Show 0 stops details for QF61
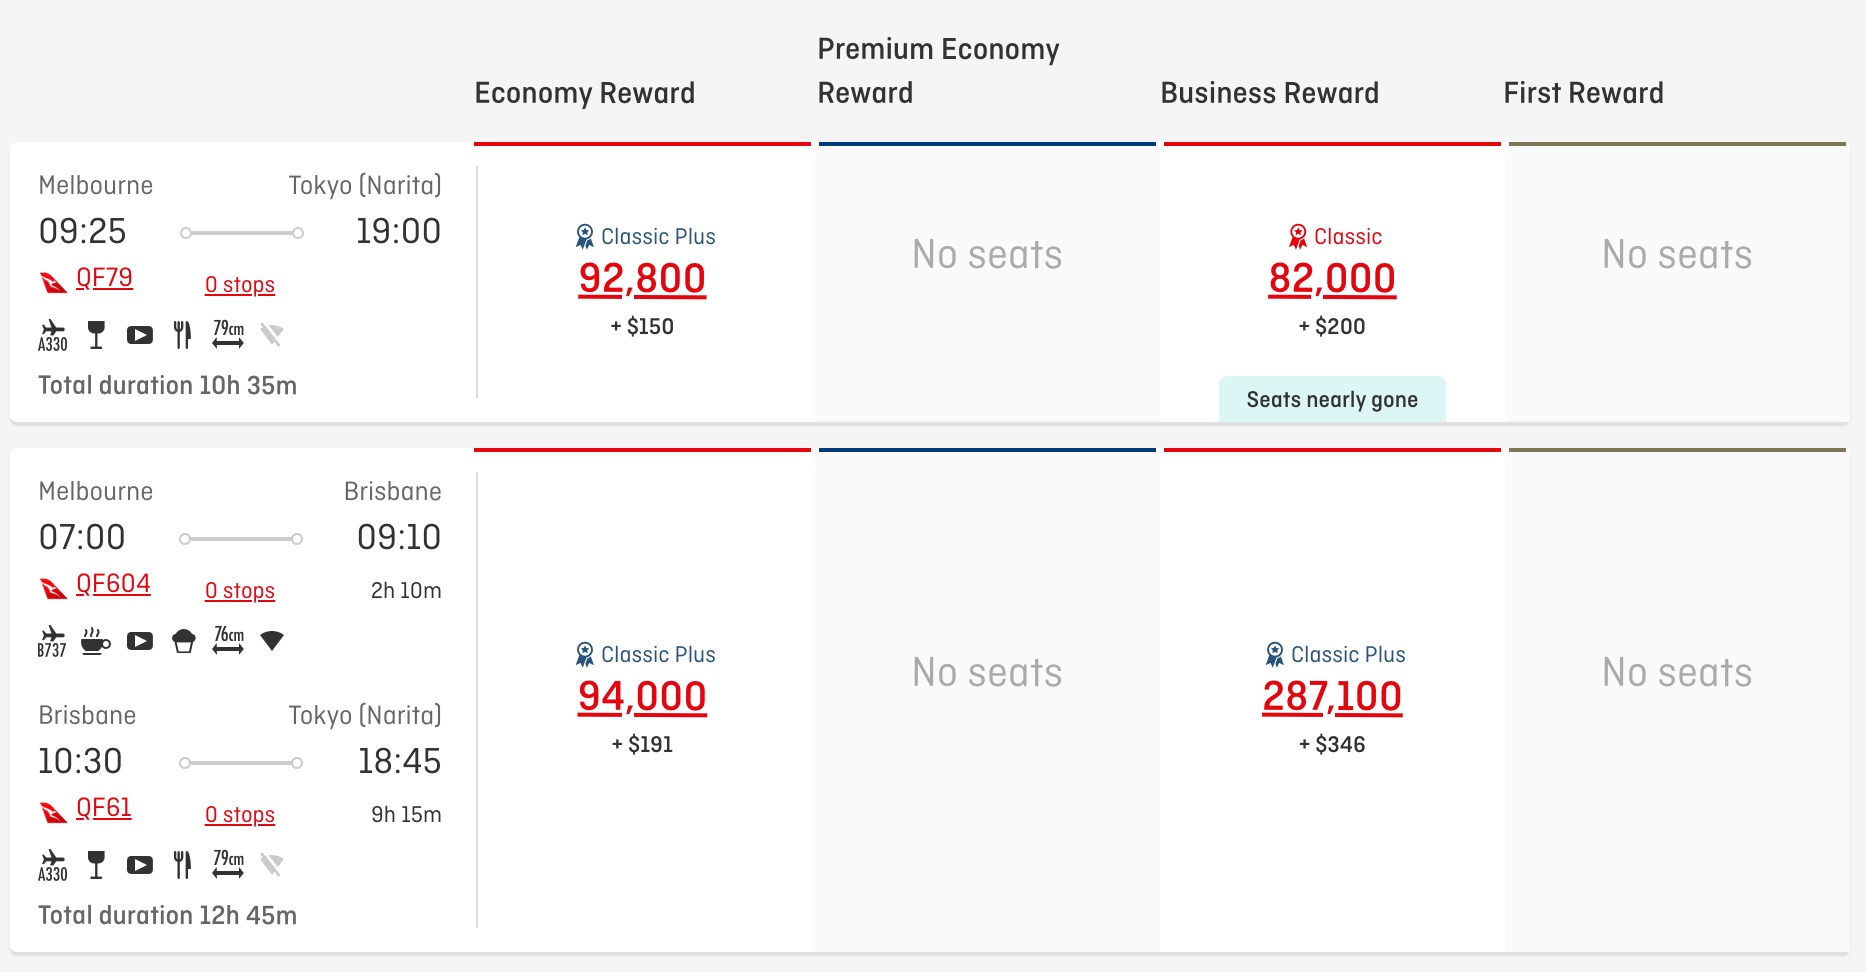Image resolution: width=1866 pixels, height=972 pixels. [240, 815]
